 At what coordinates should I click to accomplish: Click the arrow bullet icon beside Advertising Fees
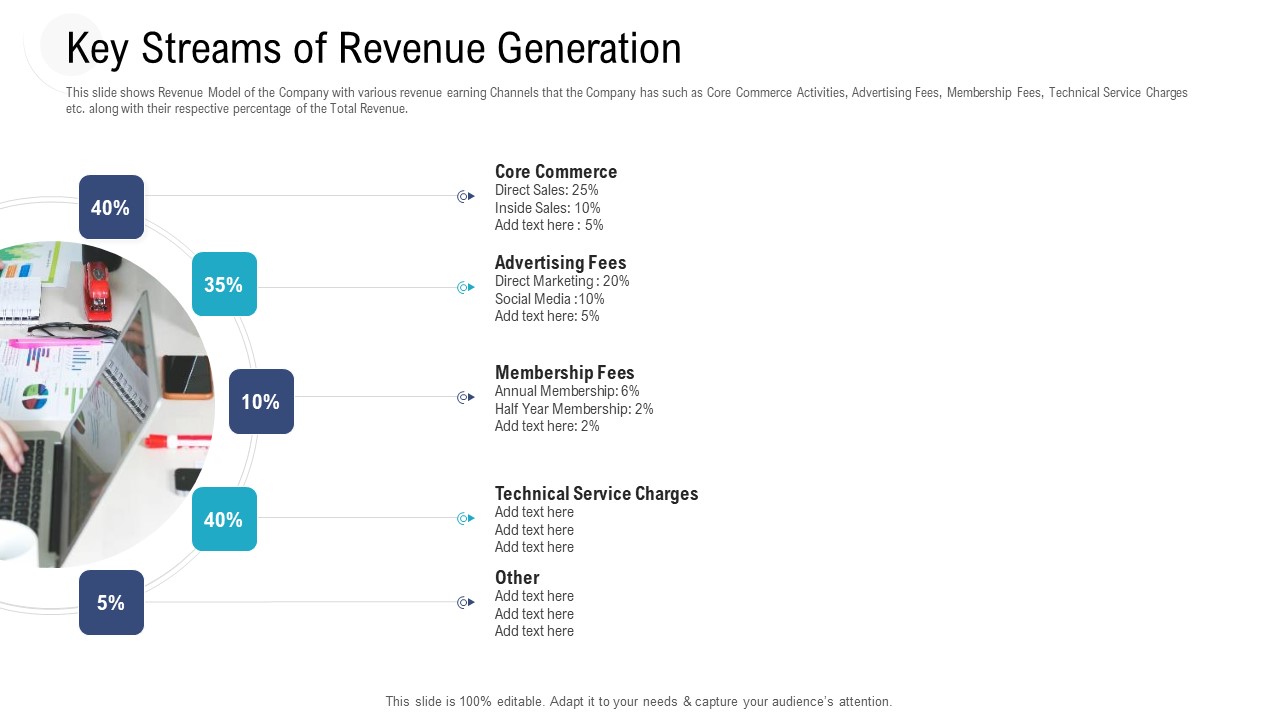pos(466,288)
